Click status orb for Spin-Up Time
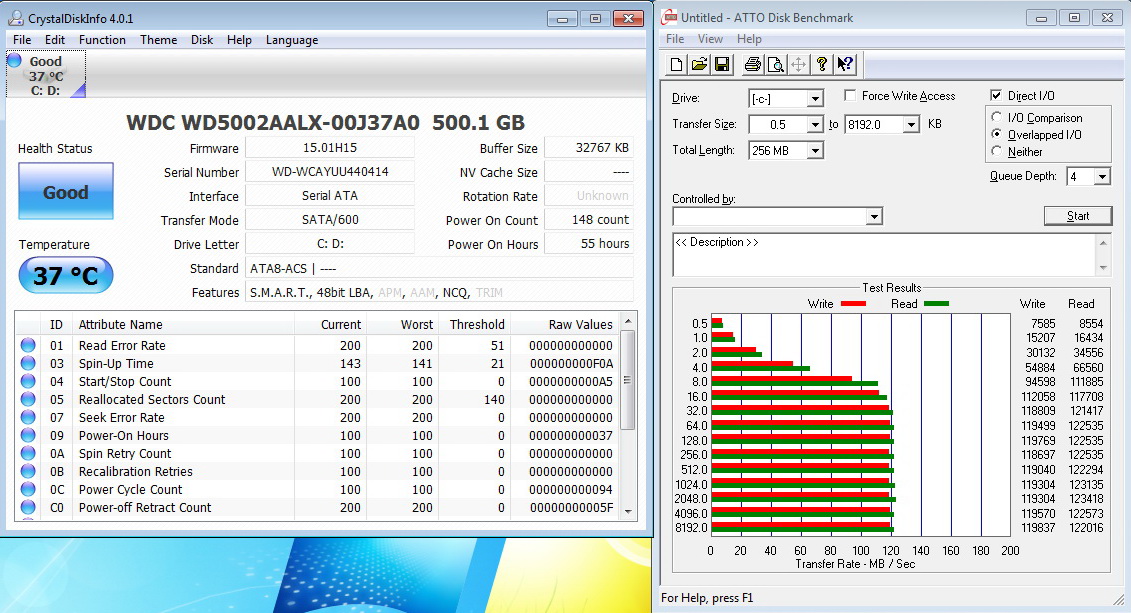The height and width of the screenshot is (613, 1131). (x=28, y=363)
